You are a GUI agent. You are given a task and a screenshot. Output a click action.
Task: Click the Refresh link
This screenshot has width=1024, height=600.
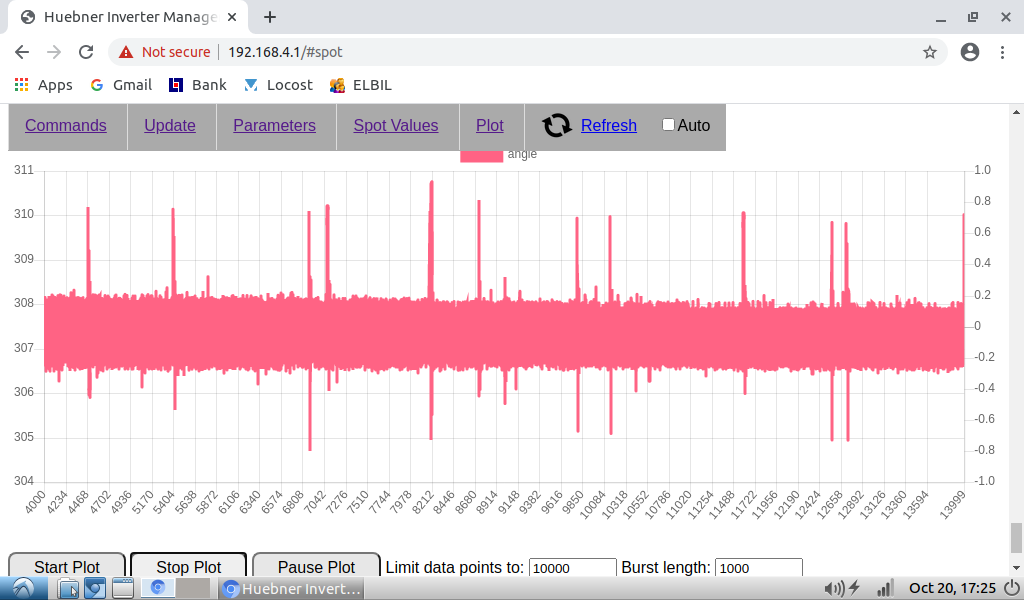pyautogui.click(x=608, y=125)
